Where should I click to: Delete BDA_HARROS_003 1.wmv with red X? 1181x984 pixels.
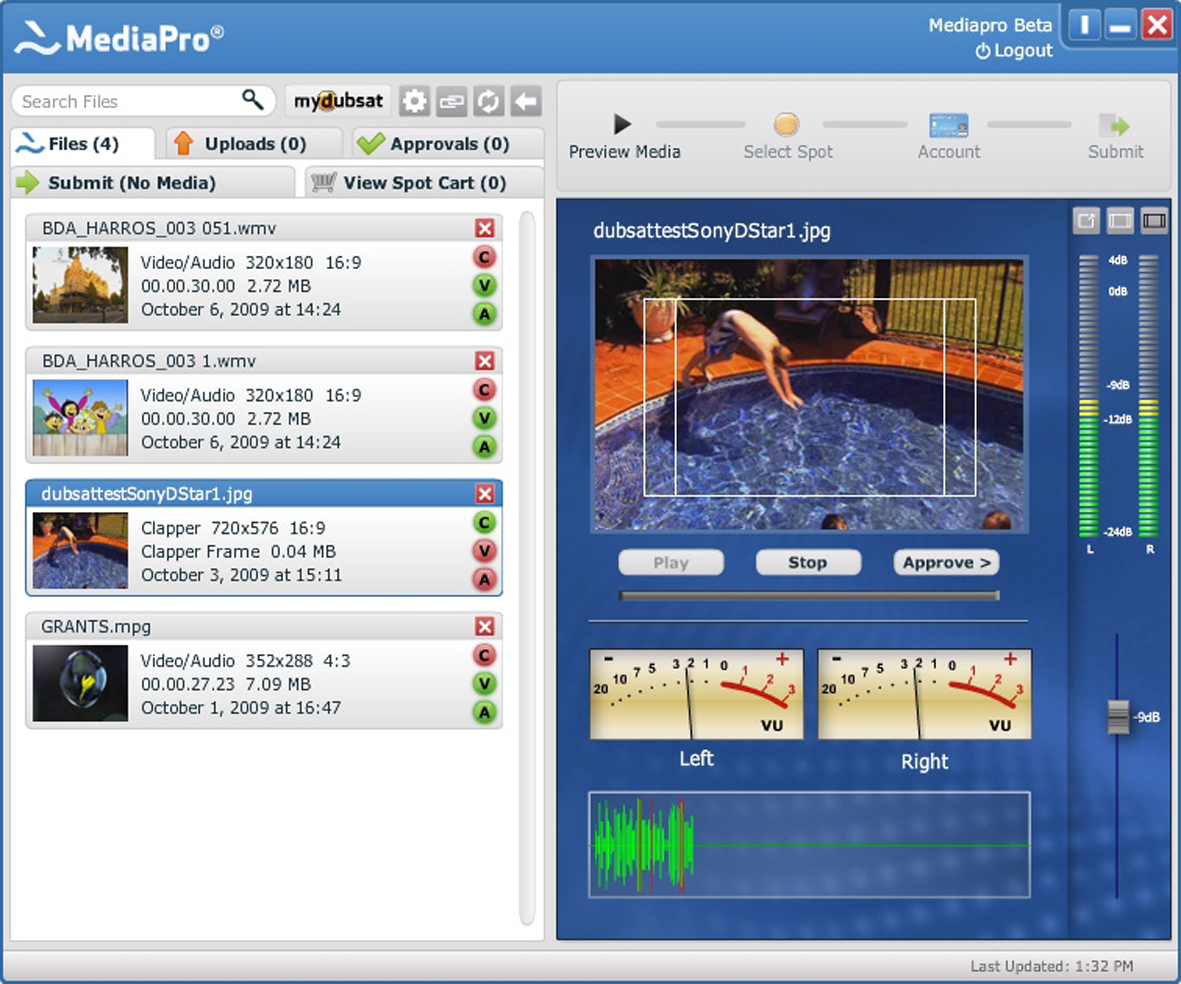pos(485,361)
